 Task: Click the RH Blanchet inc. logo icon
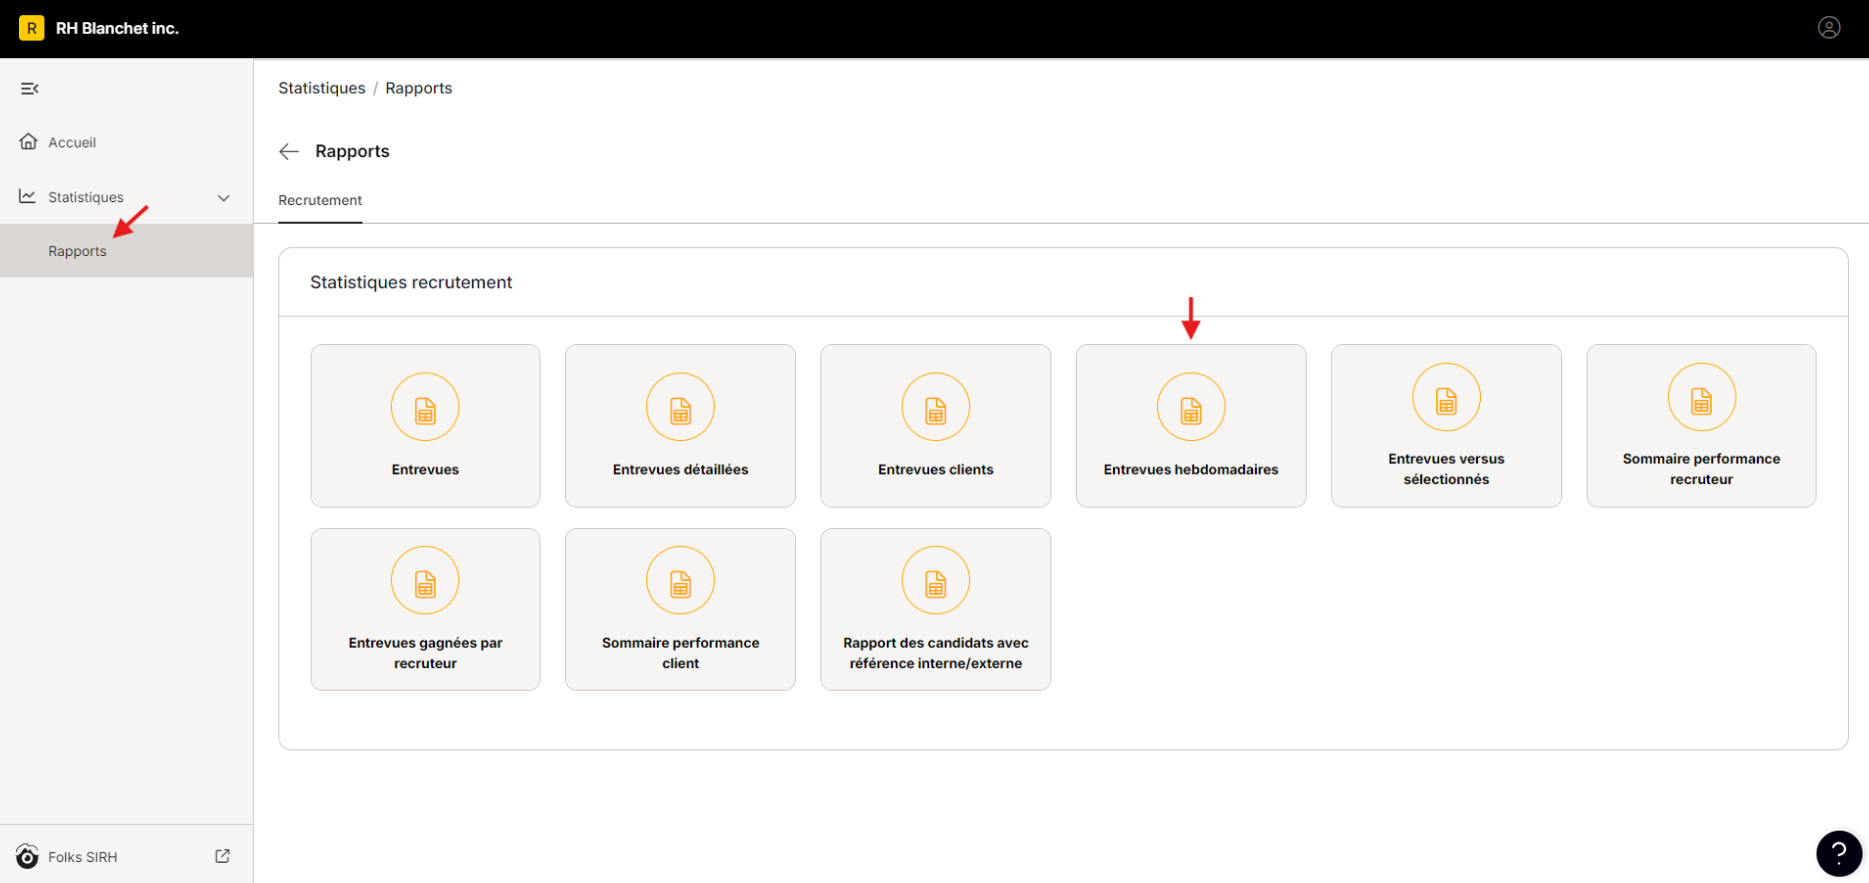32,28
